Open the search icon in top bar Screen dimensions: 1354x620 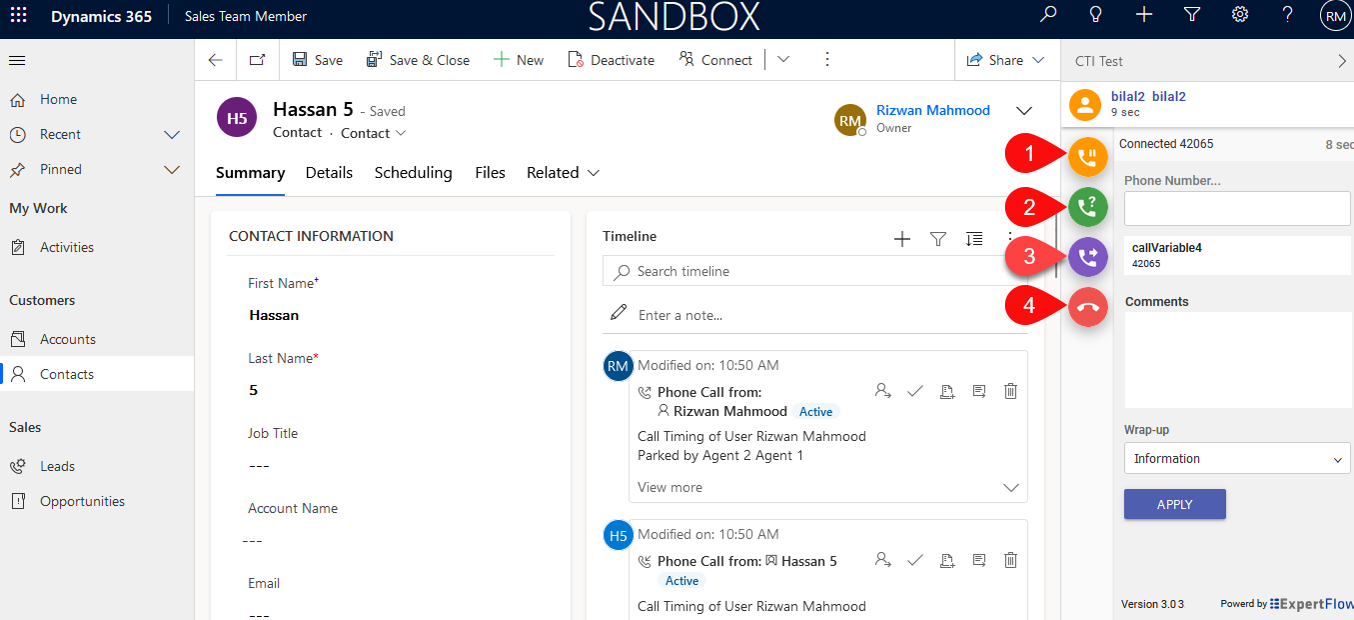point(1048,15)
